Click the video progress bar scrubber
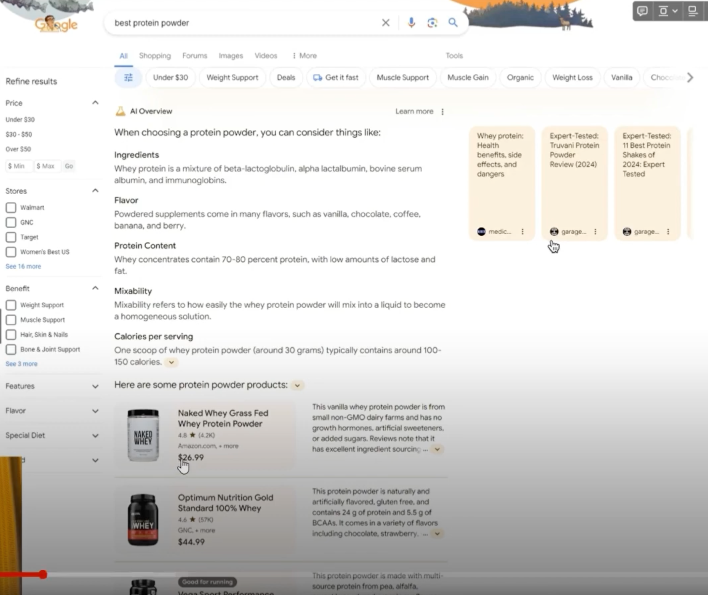This screenshot has height=595, width=708. pos(42,574)
